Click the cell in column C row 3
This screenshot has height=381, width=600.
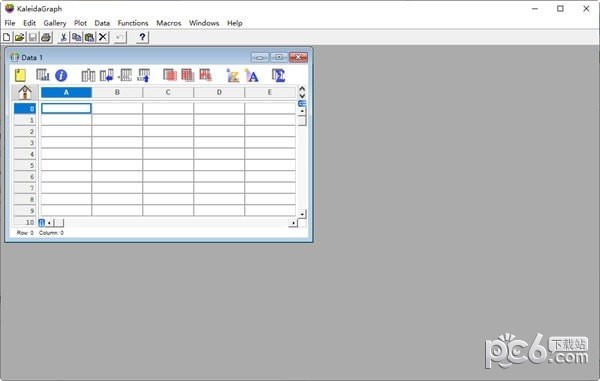[168, 143]
